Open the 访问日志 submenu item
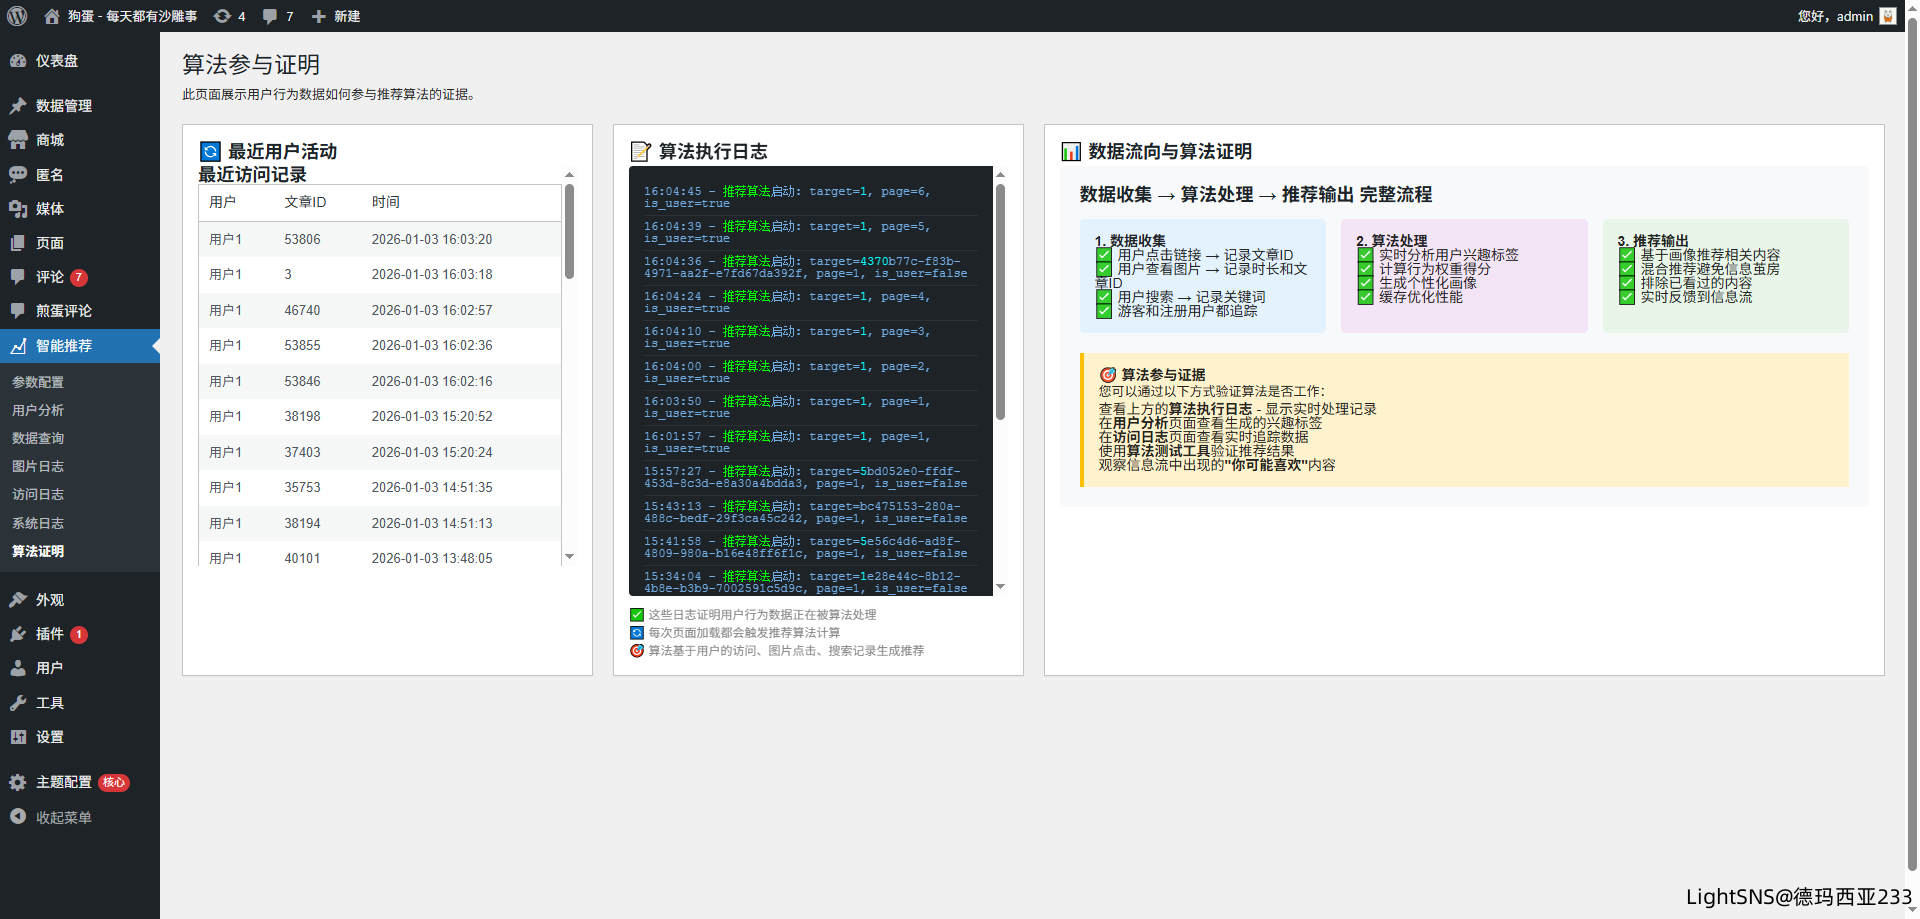The height and width of the screenshot is (919, 1920). (38, 494)
